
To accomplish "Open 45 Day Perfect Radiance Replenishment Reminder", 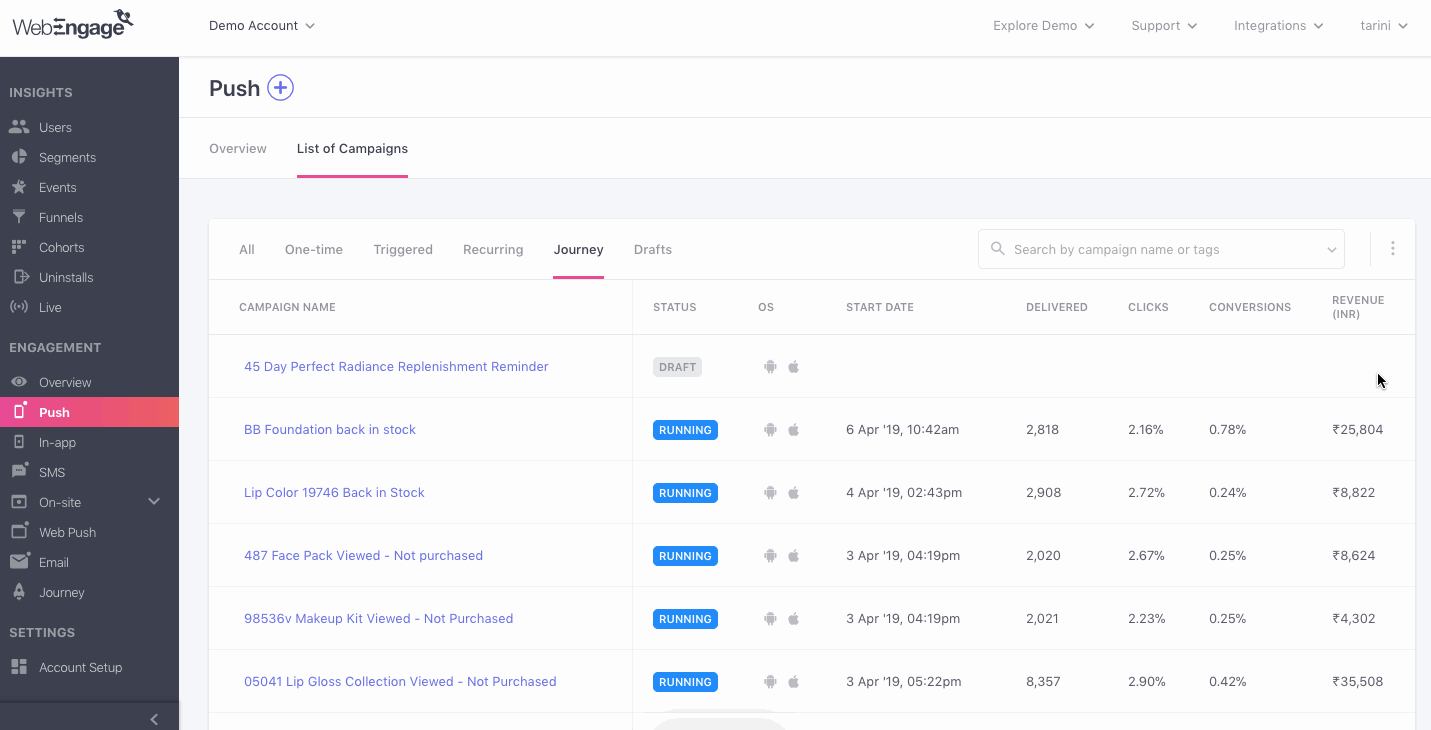I will click(x=396, y=367).
